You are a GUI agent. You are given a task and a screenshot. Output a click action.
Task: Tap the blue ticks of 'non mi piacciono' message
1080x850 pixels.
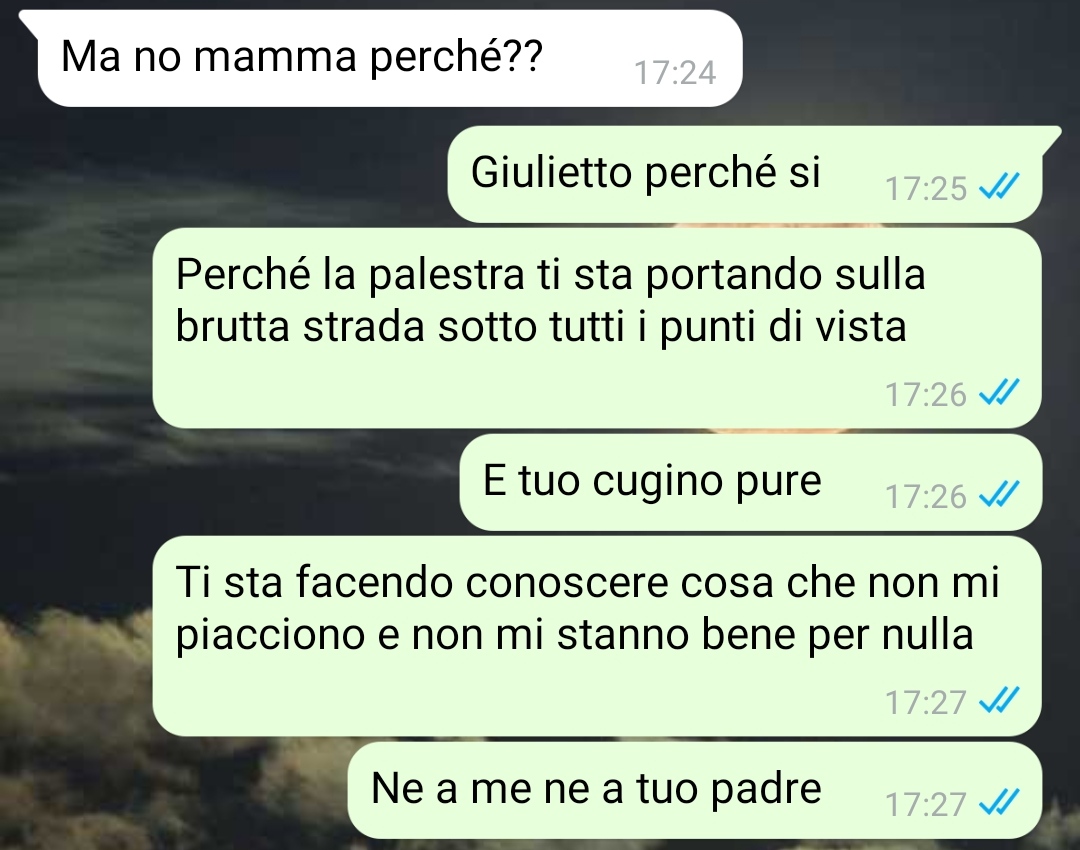coord(999,701)
